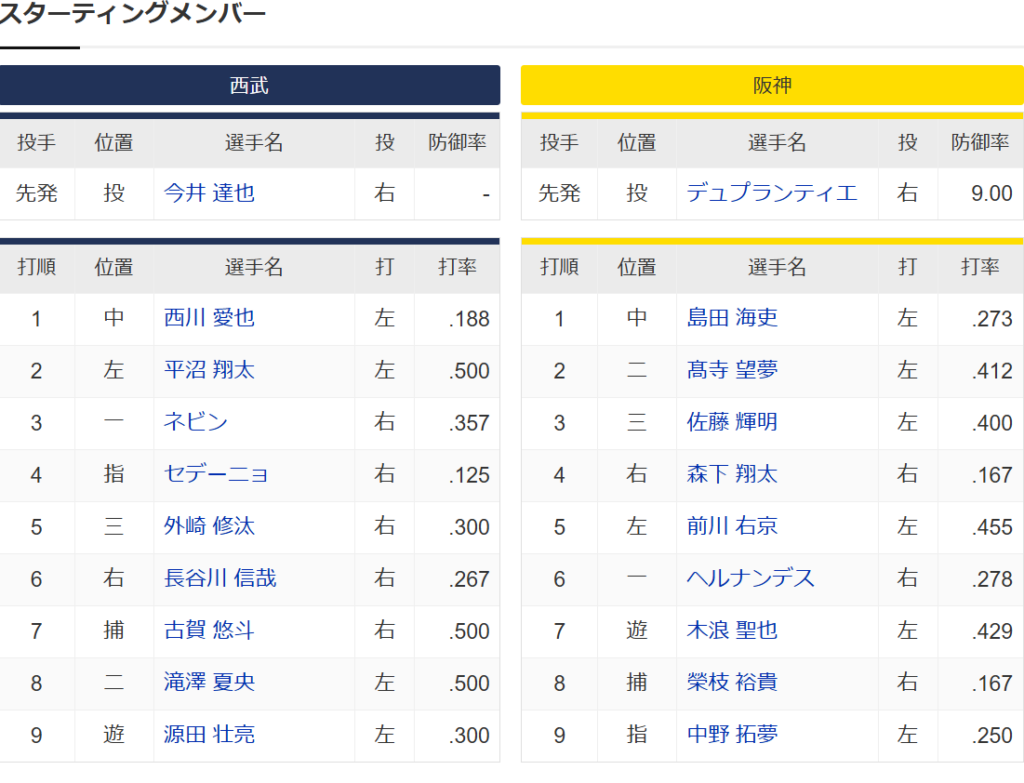Open 前川 右京 player link
Screen dimensions: 1024x783
732,526
